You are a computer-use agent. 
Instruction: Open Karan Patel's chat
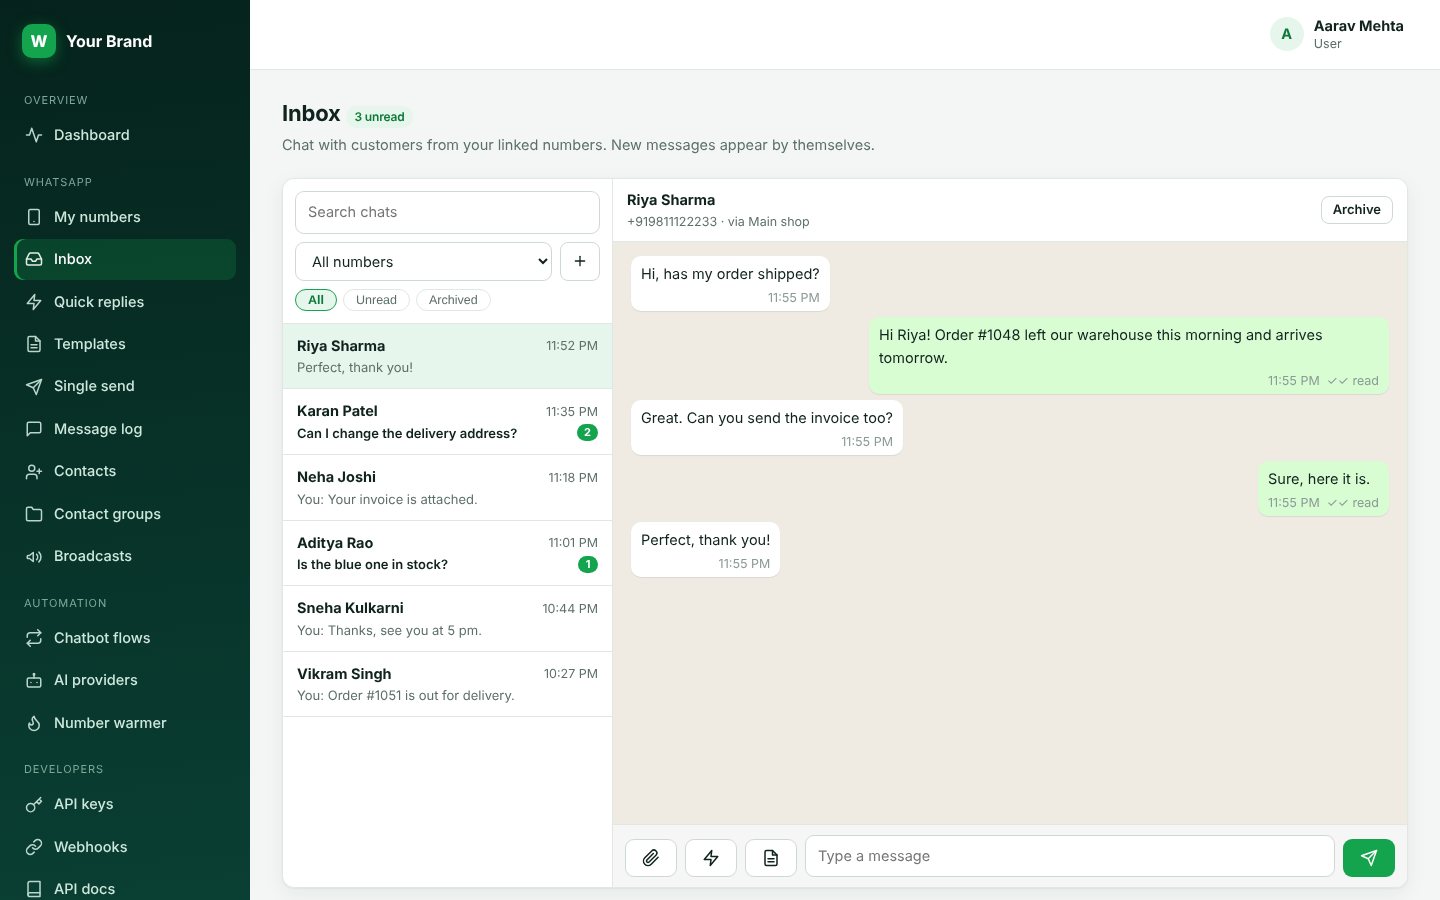(447, 422)
